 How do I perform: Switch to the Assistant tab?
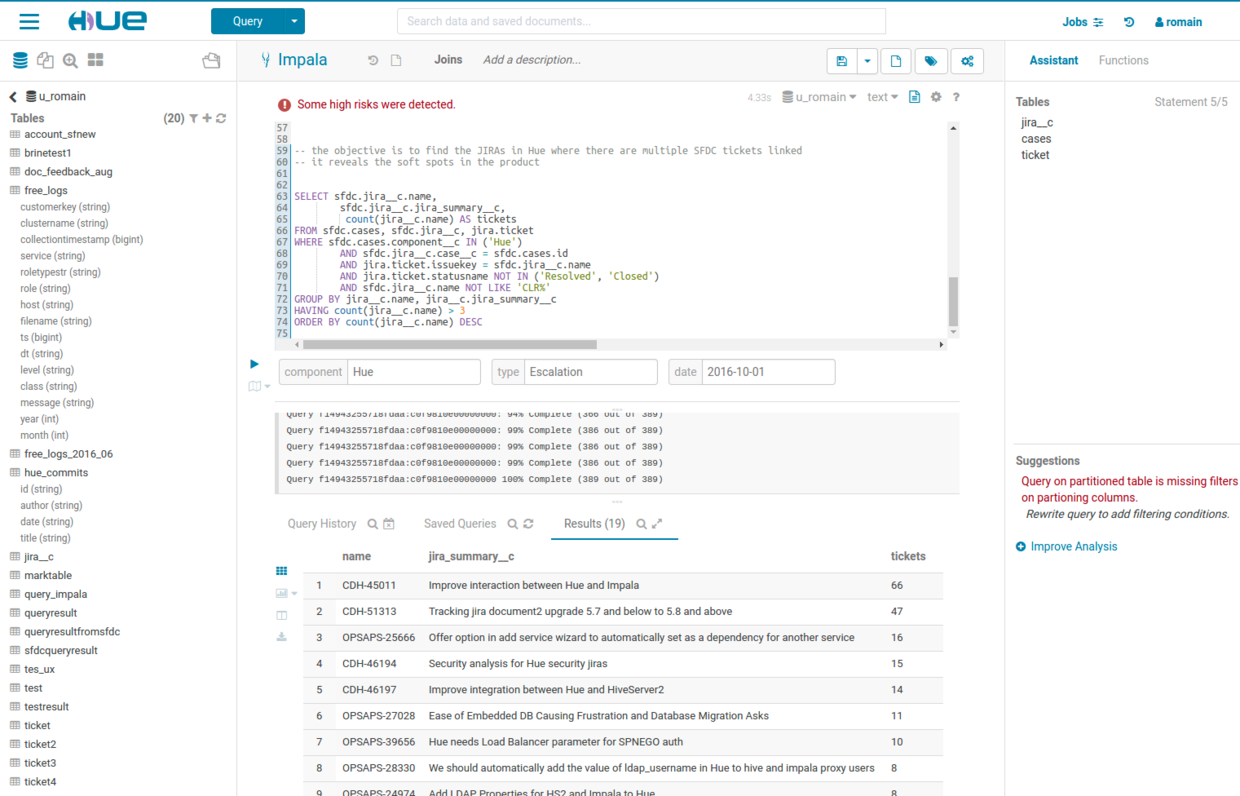tap(1054, 60)
